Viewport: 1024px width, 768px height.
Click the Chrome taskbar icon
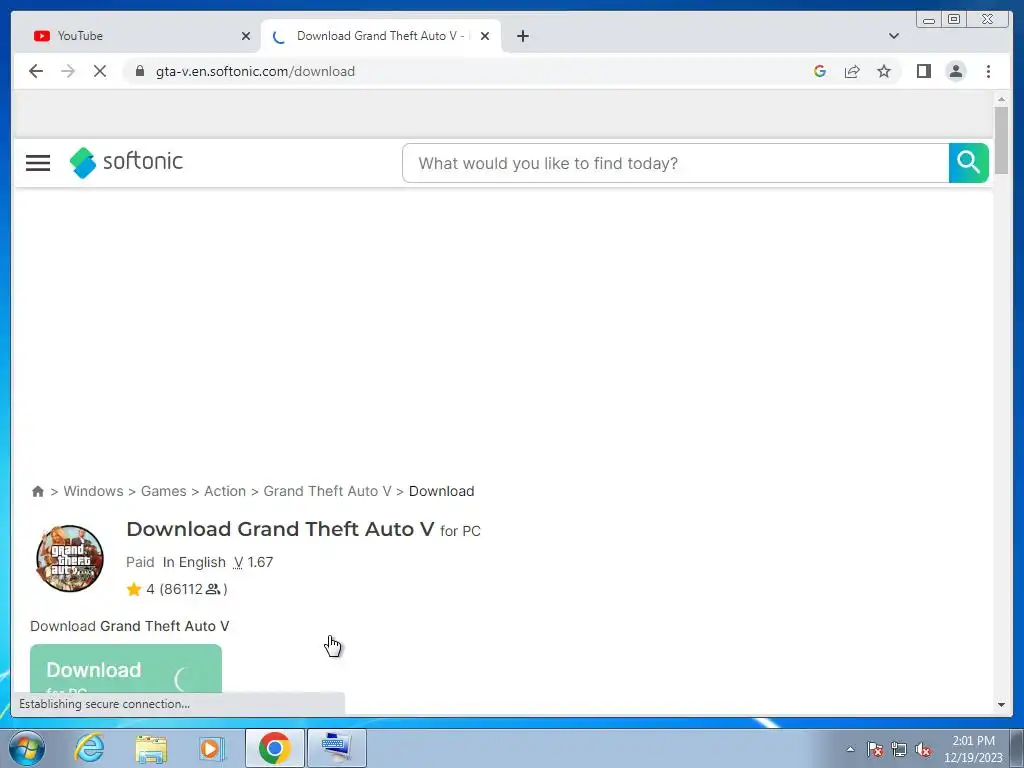[x=274, y=748]
